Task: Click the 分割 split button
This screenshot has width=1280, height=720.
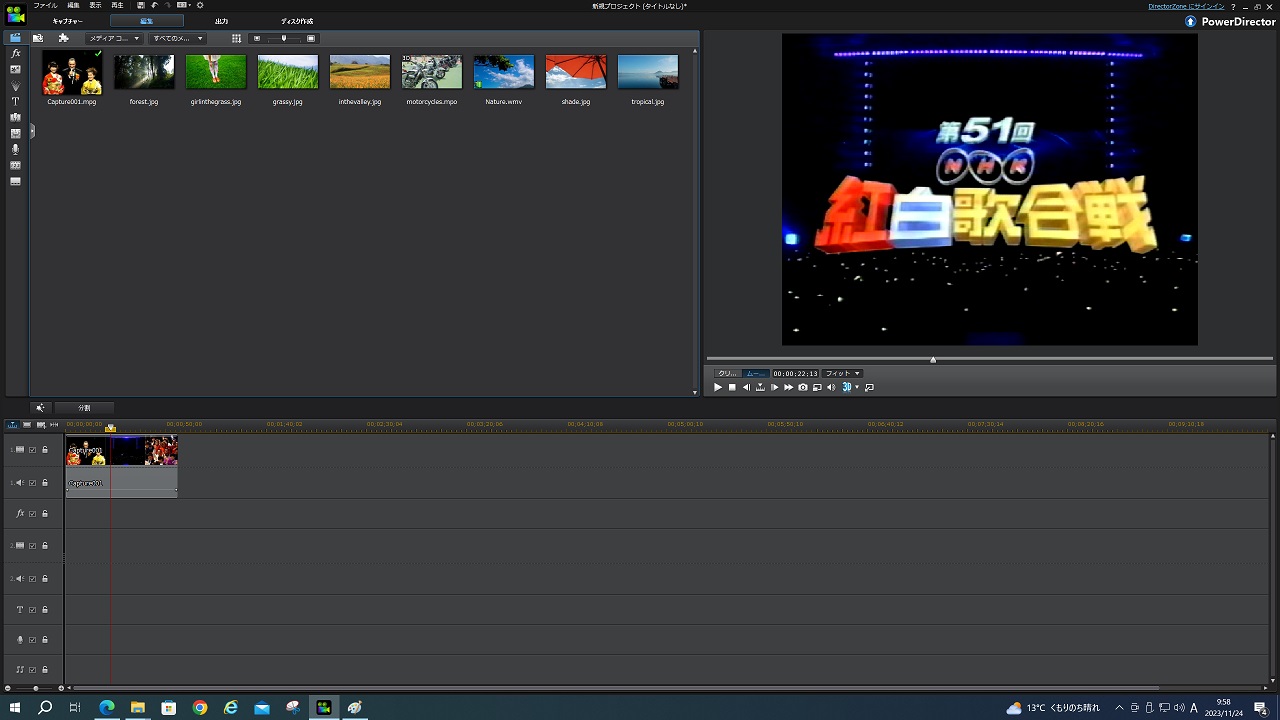Action: [84, 408]
